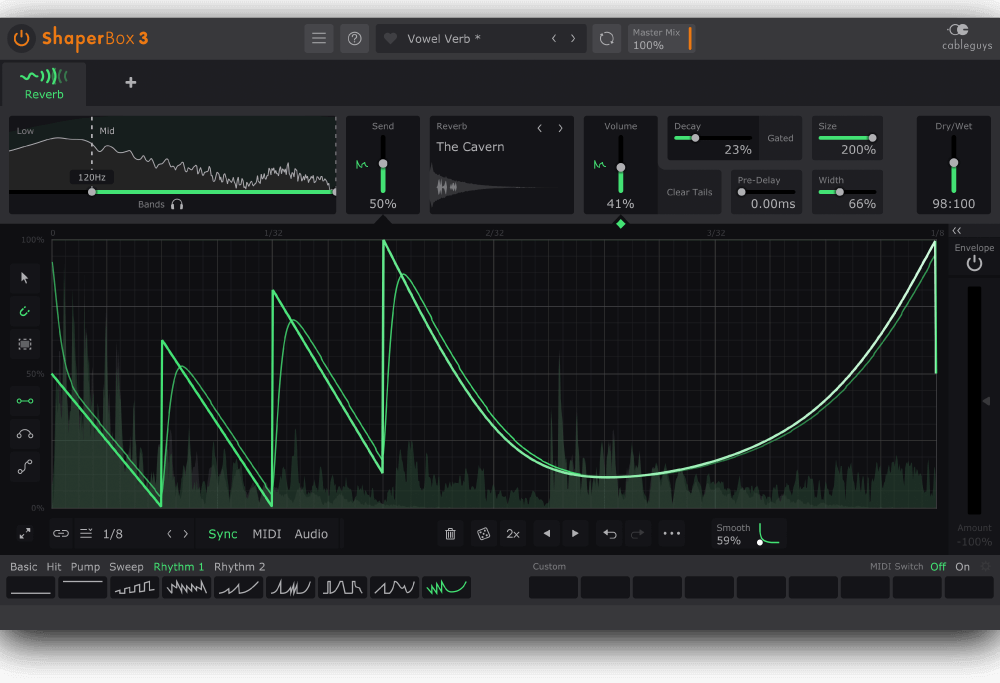Toggle the Envelope power switch
The height and width of the screenshot is (683, 1000).
click(974, 263)
